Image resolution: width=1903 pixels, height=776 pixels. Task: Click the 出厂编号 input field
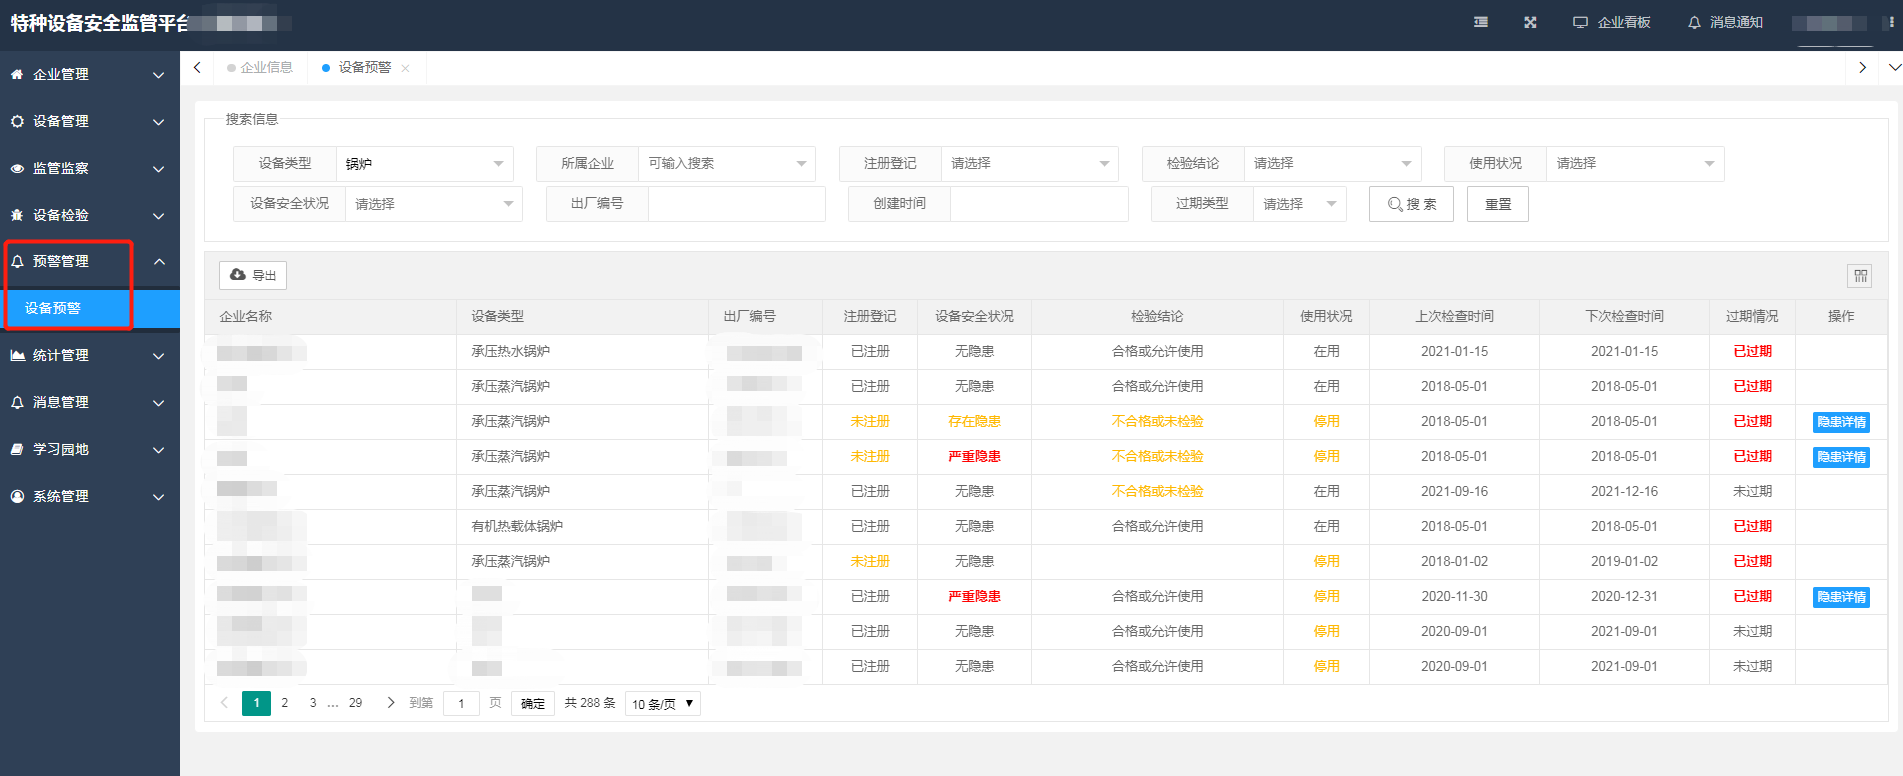click(736, 204)
